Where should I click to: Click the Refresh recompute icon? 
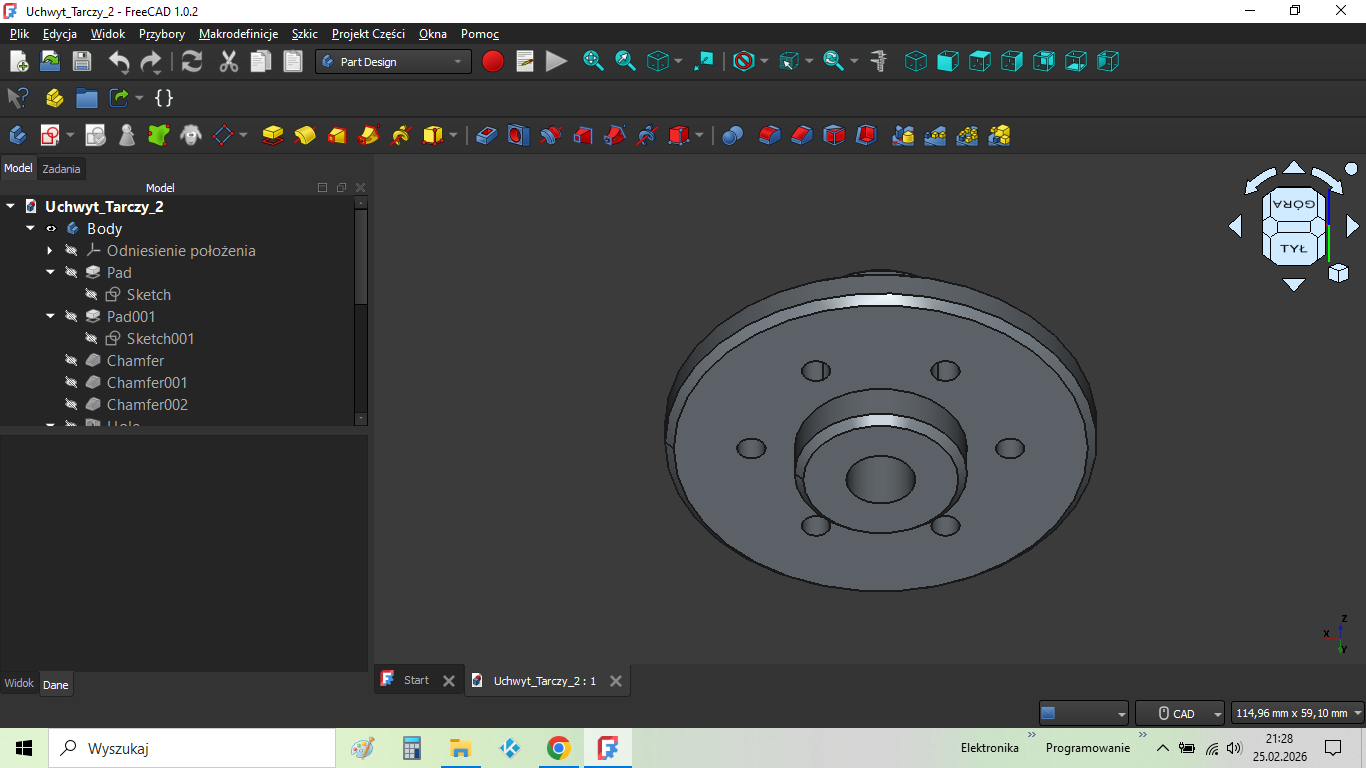[192, 62]
